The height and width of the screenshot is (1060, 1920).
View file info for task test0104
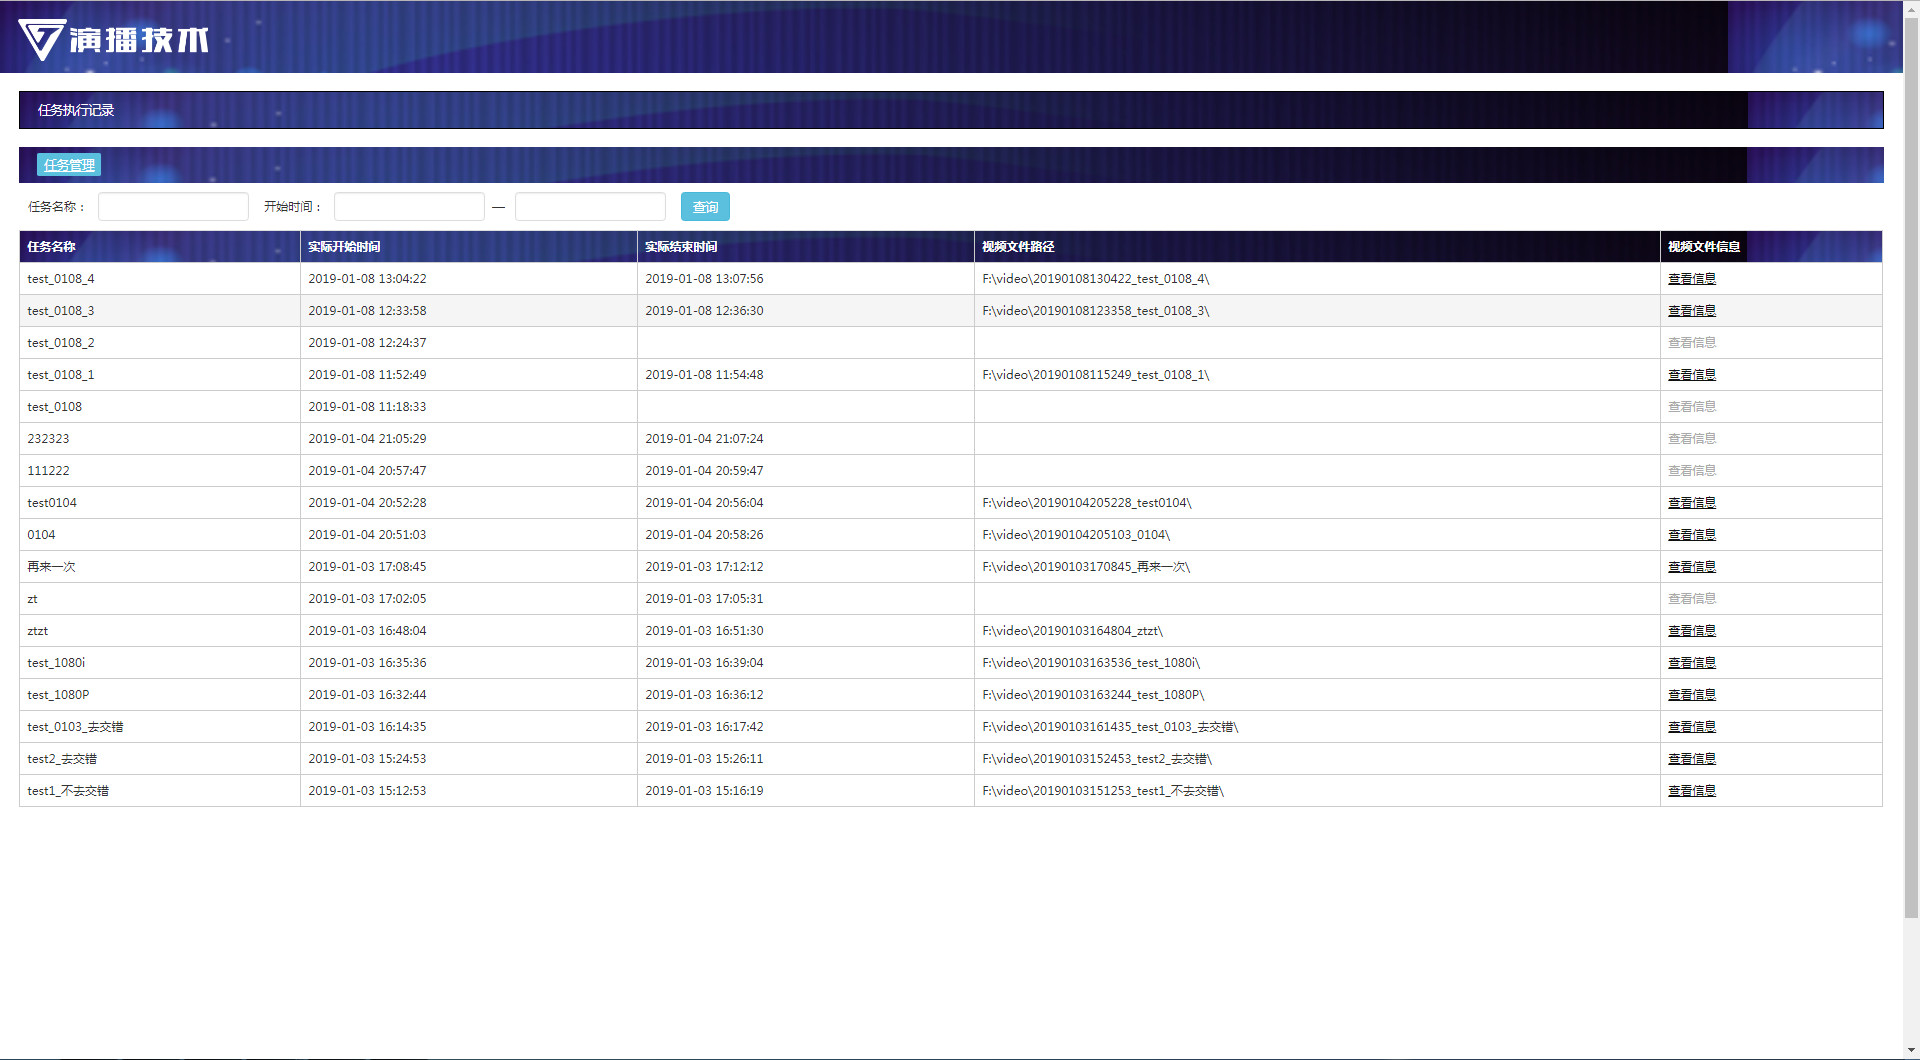tap(1691, 503)
